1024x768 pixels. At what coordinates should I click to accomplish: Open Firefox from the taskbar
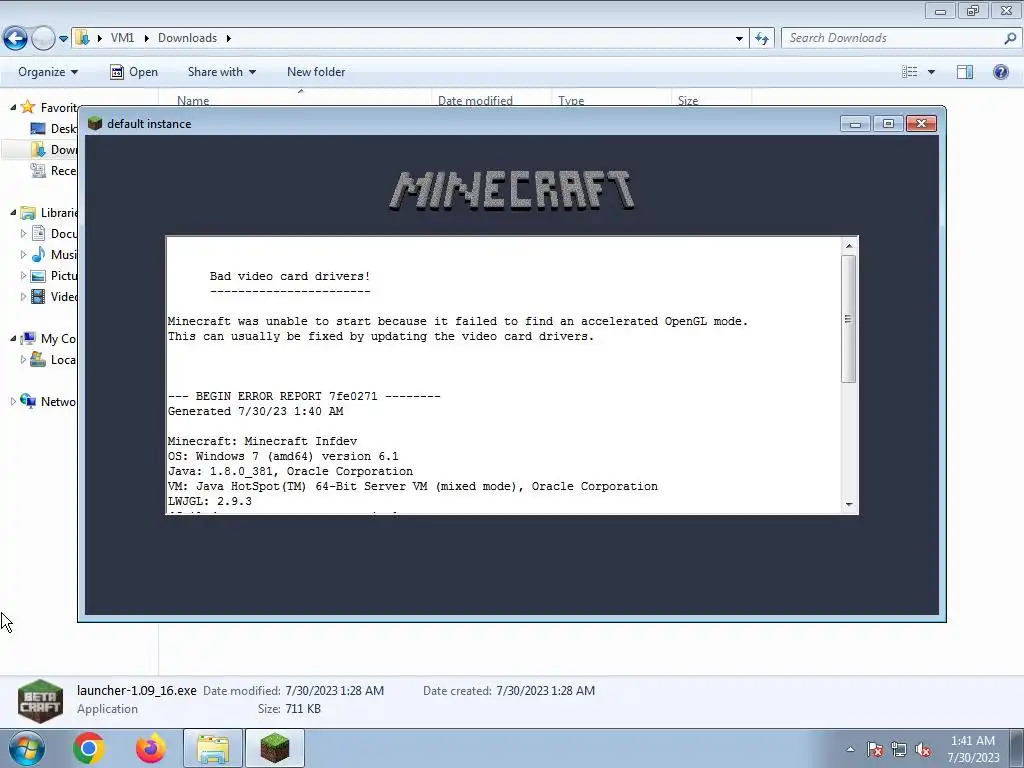point(150,748)
